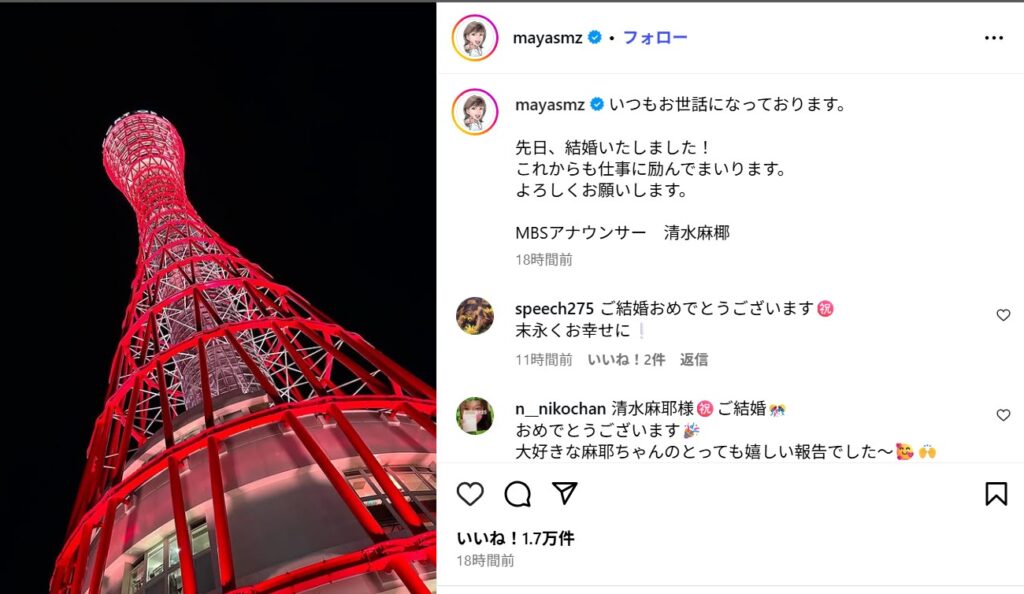Like the n__nikochan comment heart
1024x594 pixels.
1003,415
